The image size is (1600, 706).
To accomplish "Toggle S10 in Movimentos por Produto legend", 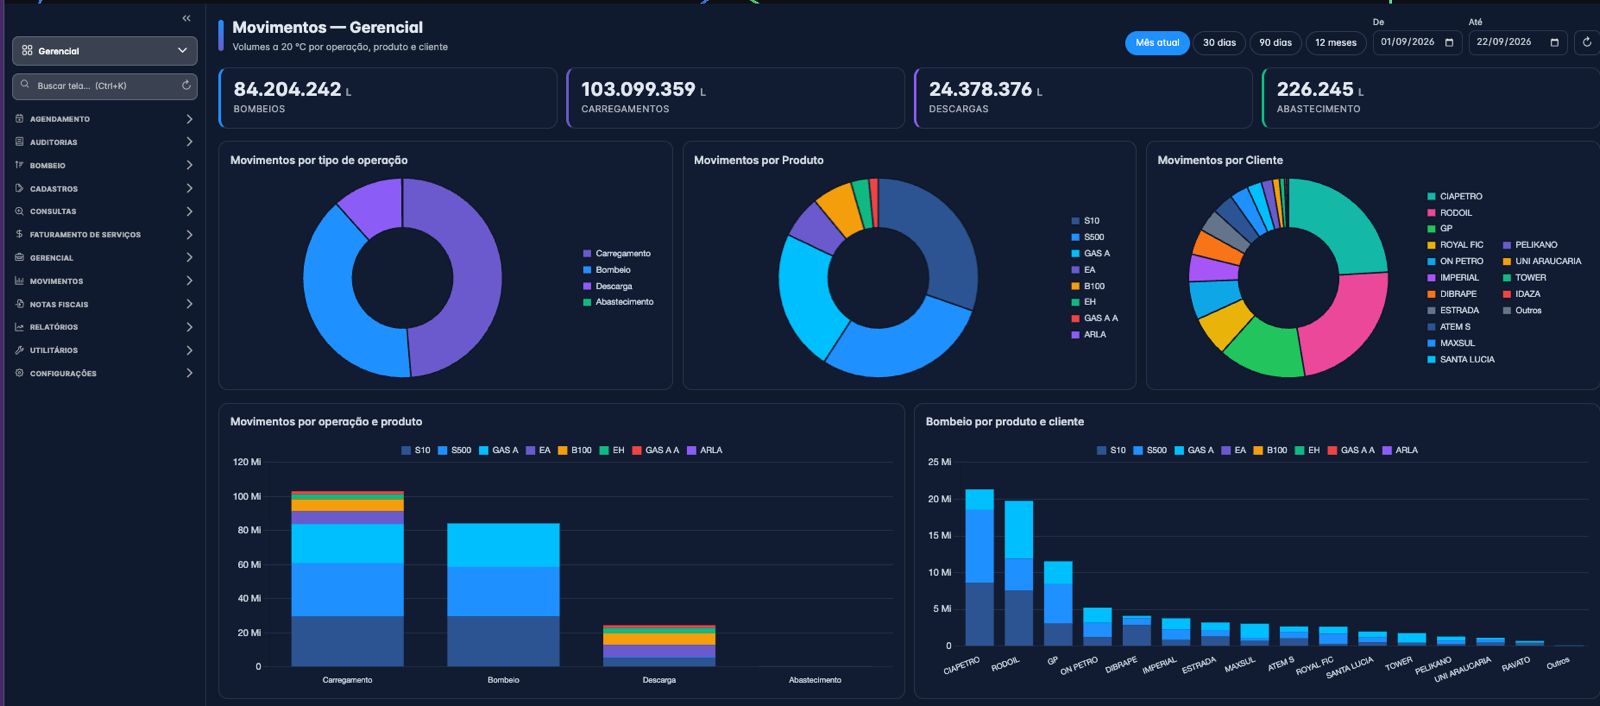I will pos(1086,221).
